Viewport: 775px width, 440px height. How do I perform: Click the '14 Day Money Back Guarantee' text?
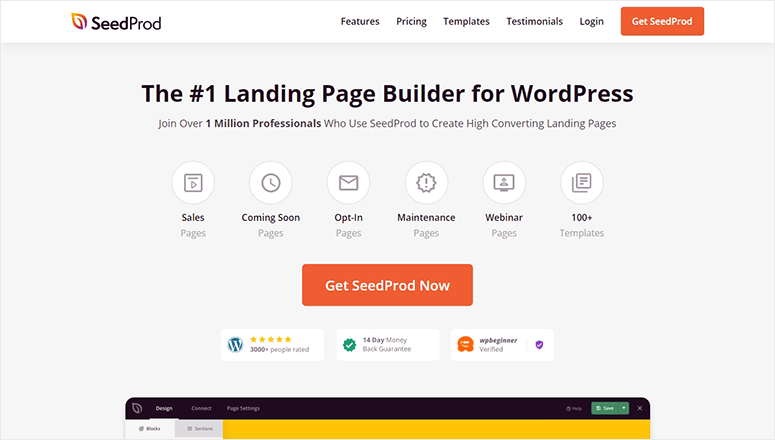pos(387,345)
